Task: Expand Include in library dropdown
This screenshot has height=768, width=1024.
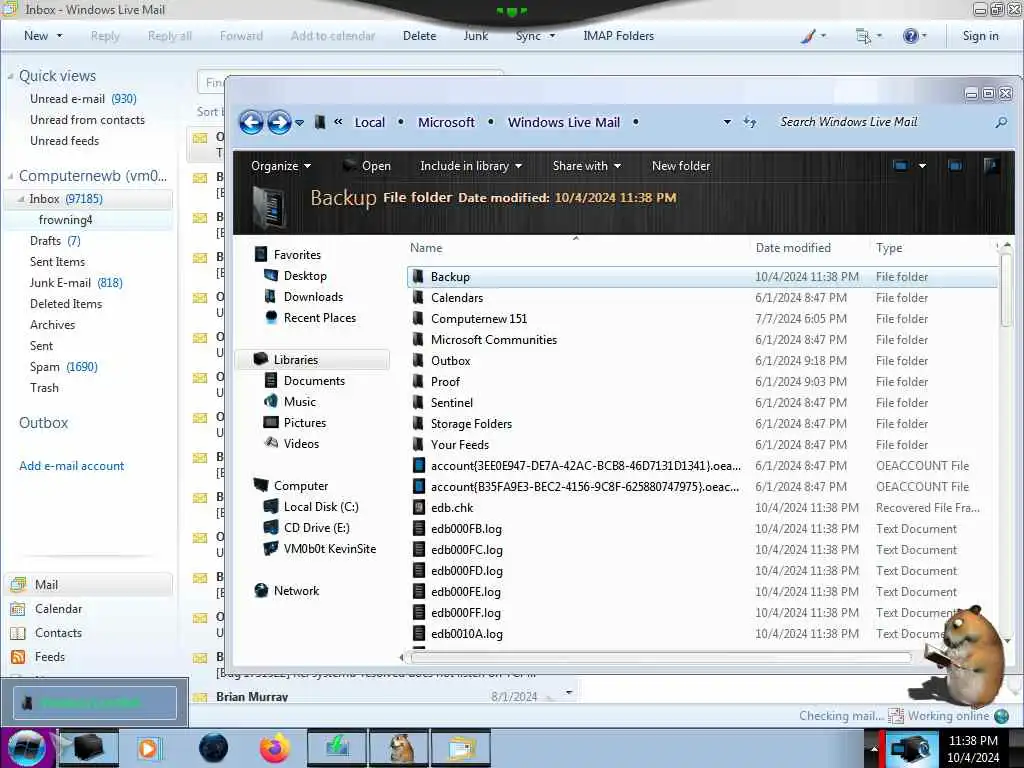Action: point(471,166)
